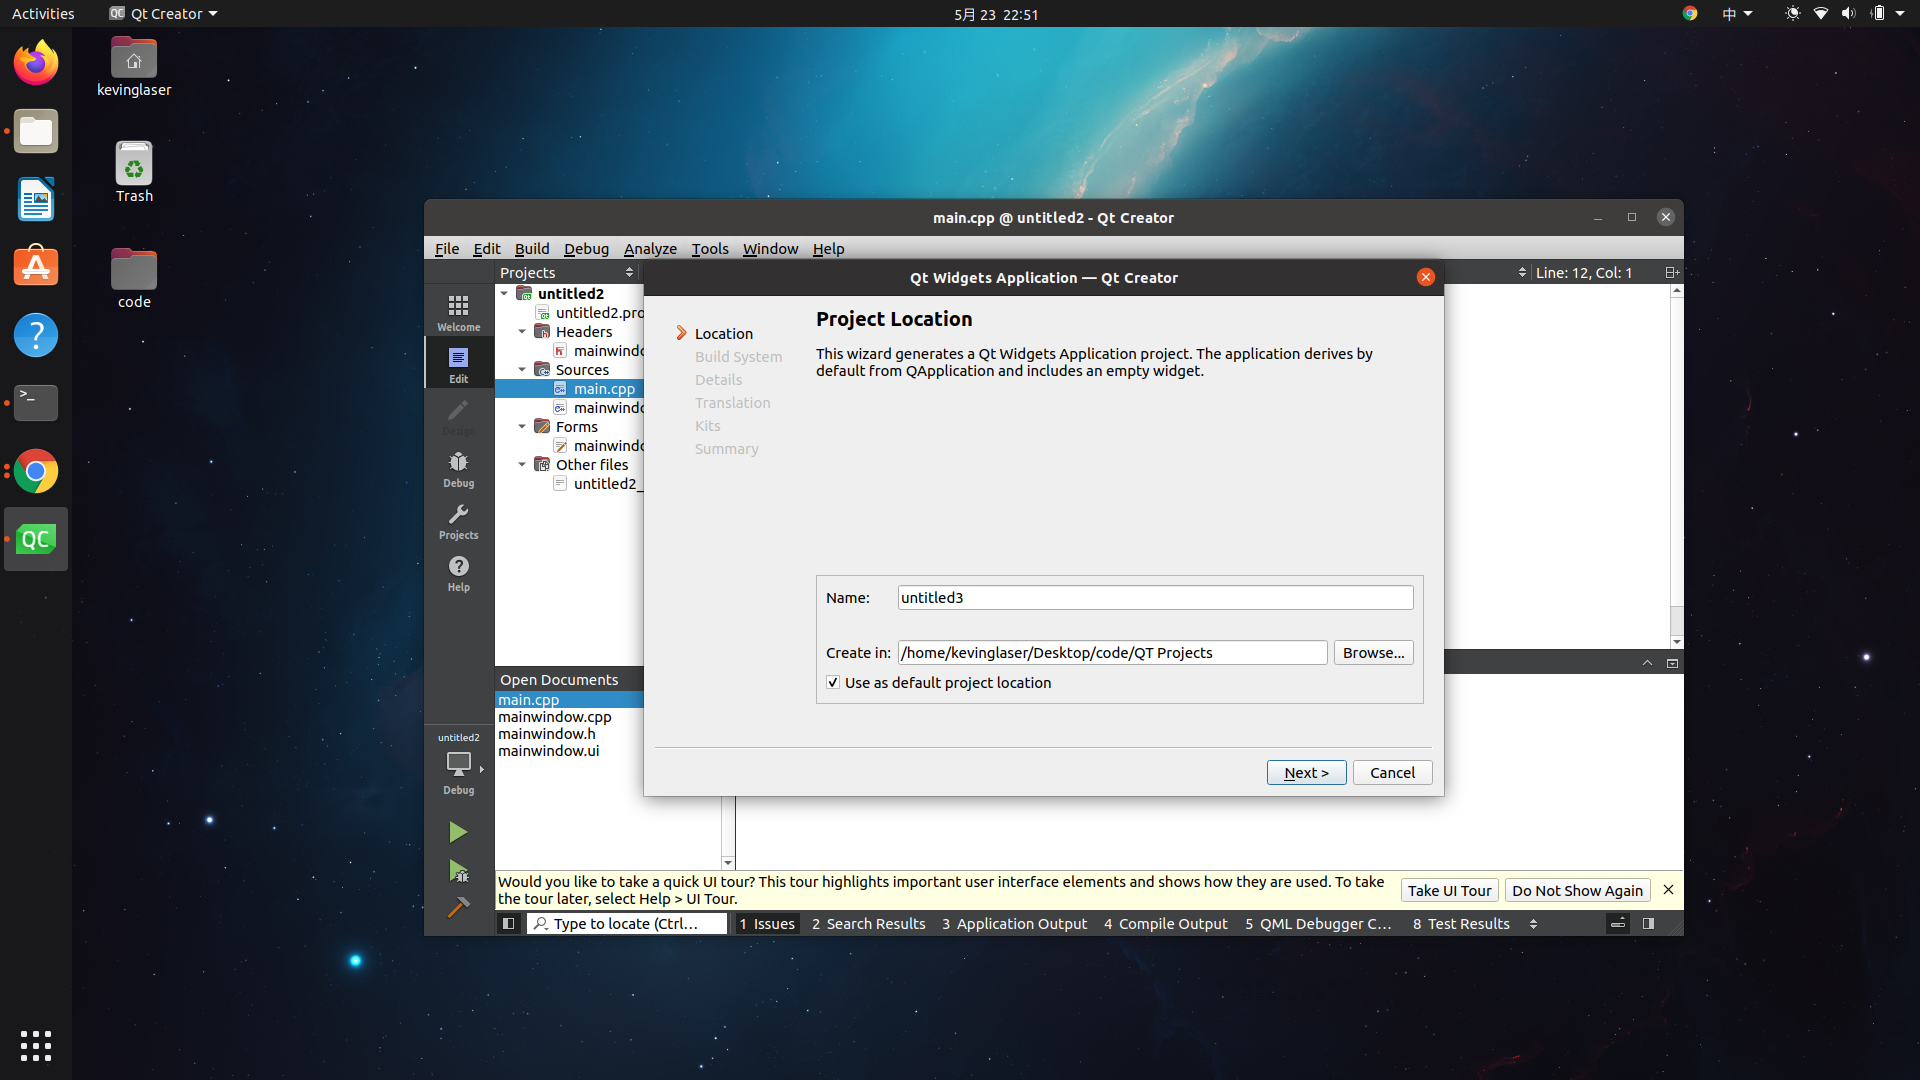
Task: Expand the Headers tree node
Action: click(x=525, y=331)
